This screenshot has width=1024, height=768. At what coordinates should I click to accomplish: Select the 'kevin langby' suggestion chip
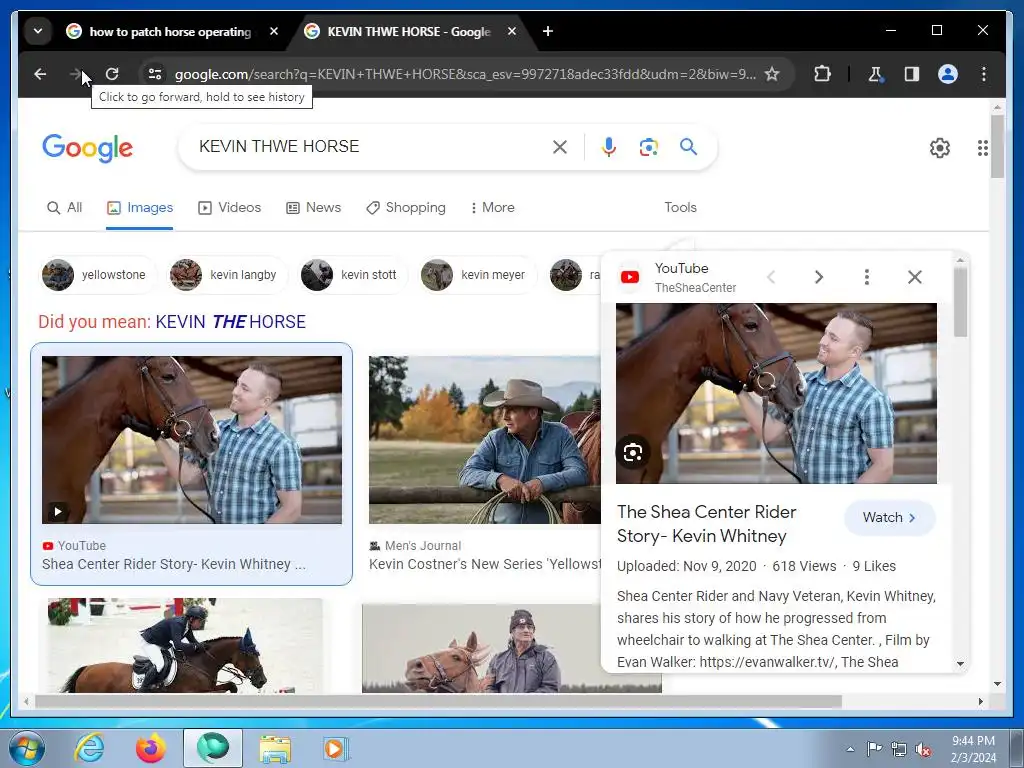click(225, 275)
